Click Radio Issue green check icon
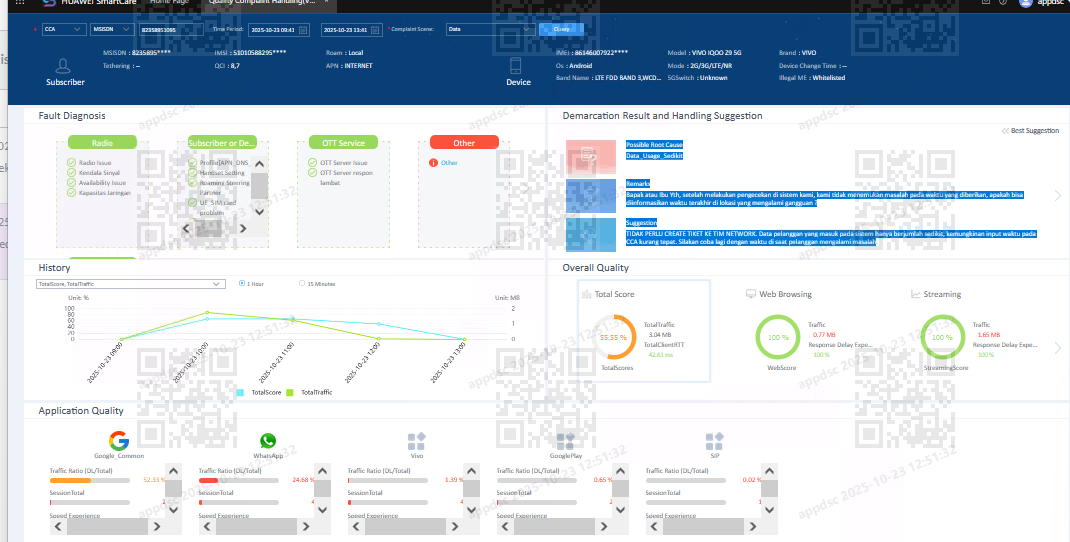 pyautogui.click(x=72, y=162)
